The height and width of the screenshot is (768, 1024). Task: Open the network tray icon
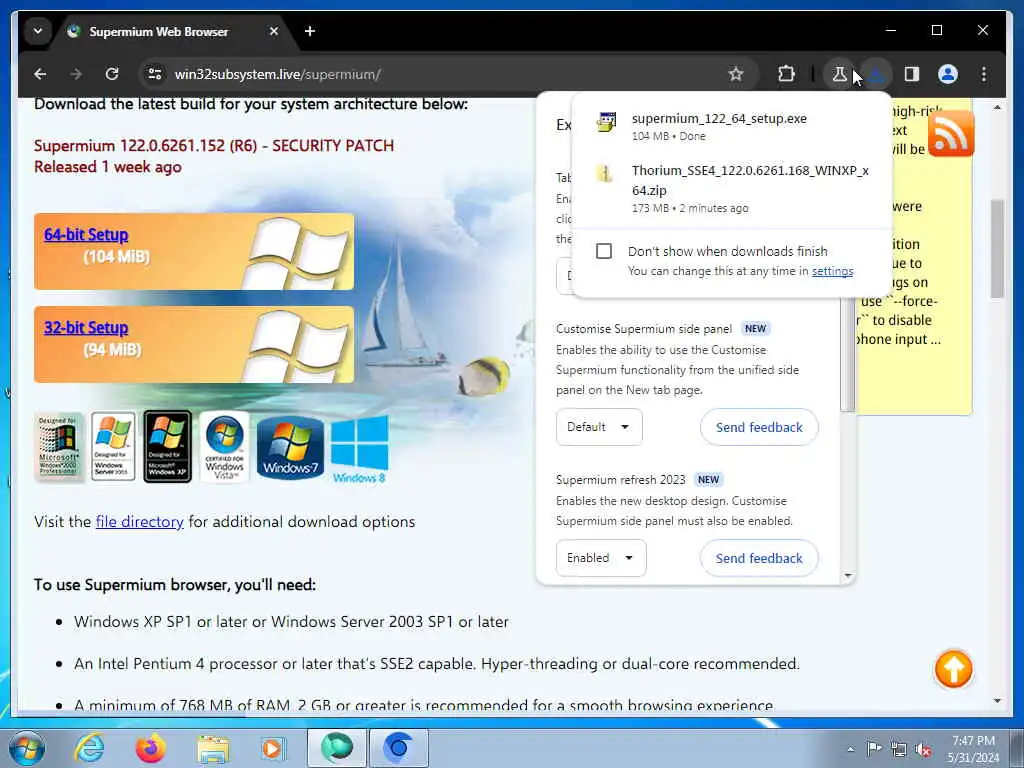pyautogui.click(x=899, y=750)
